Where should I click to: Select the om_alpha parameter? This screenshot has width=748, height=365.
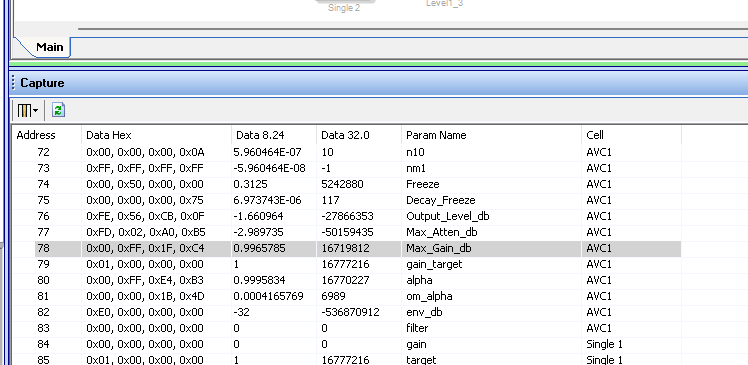429,296
